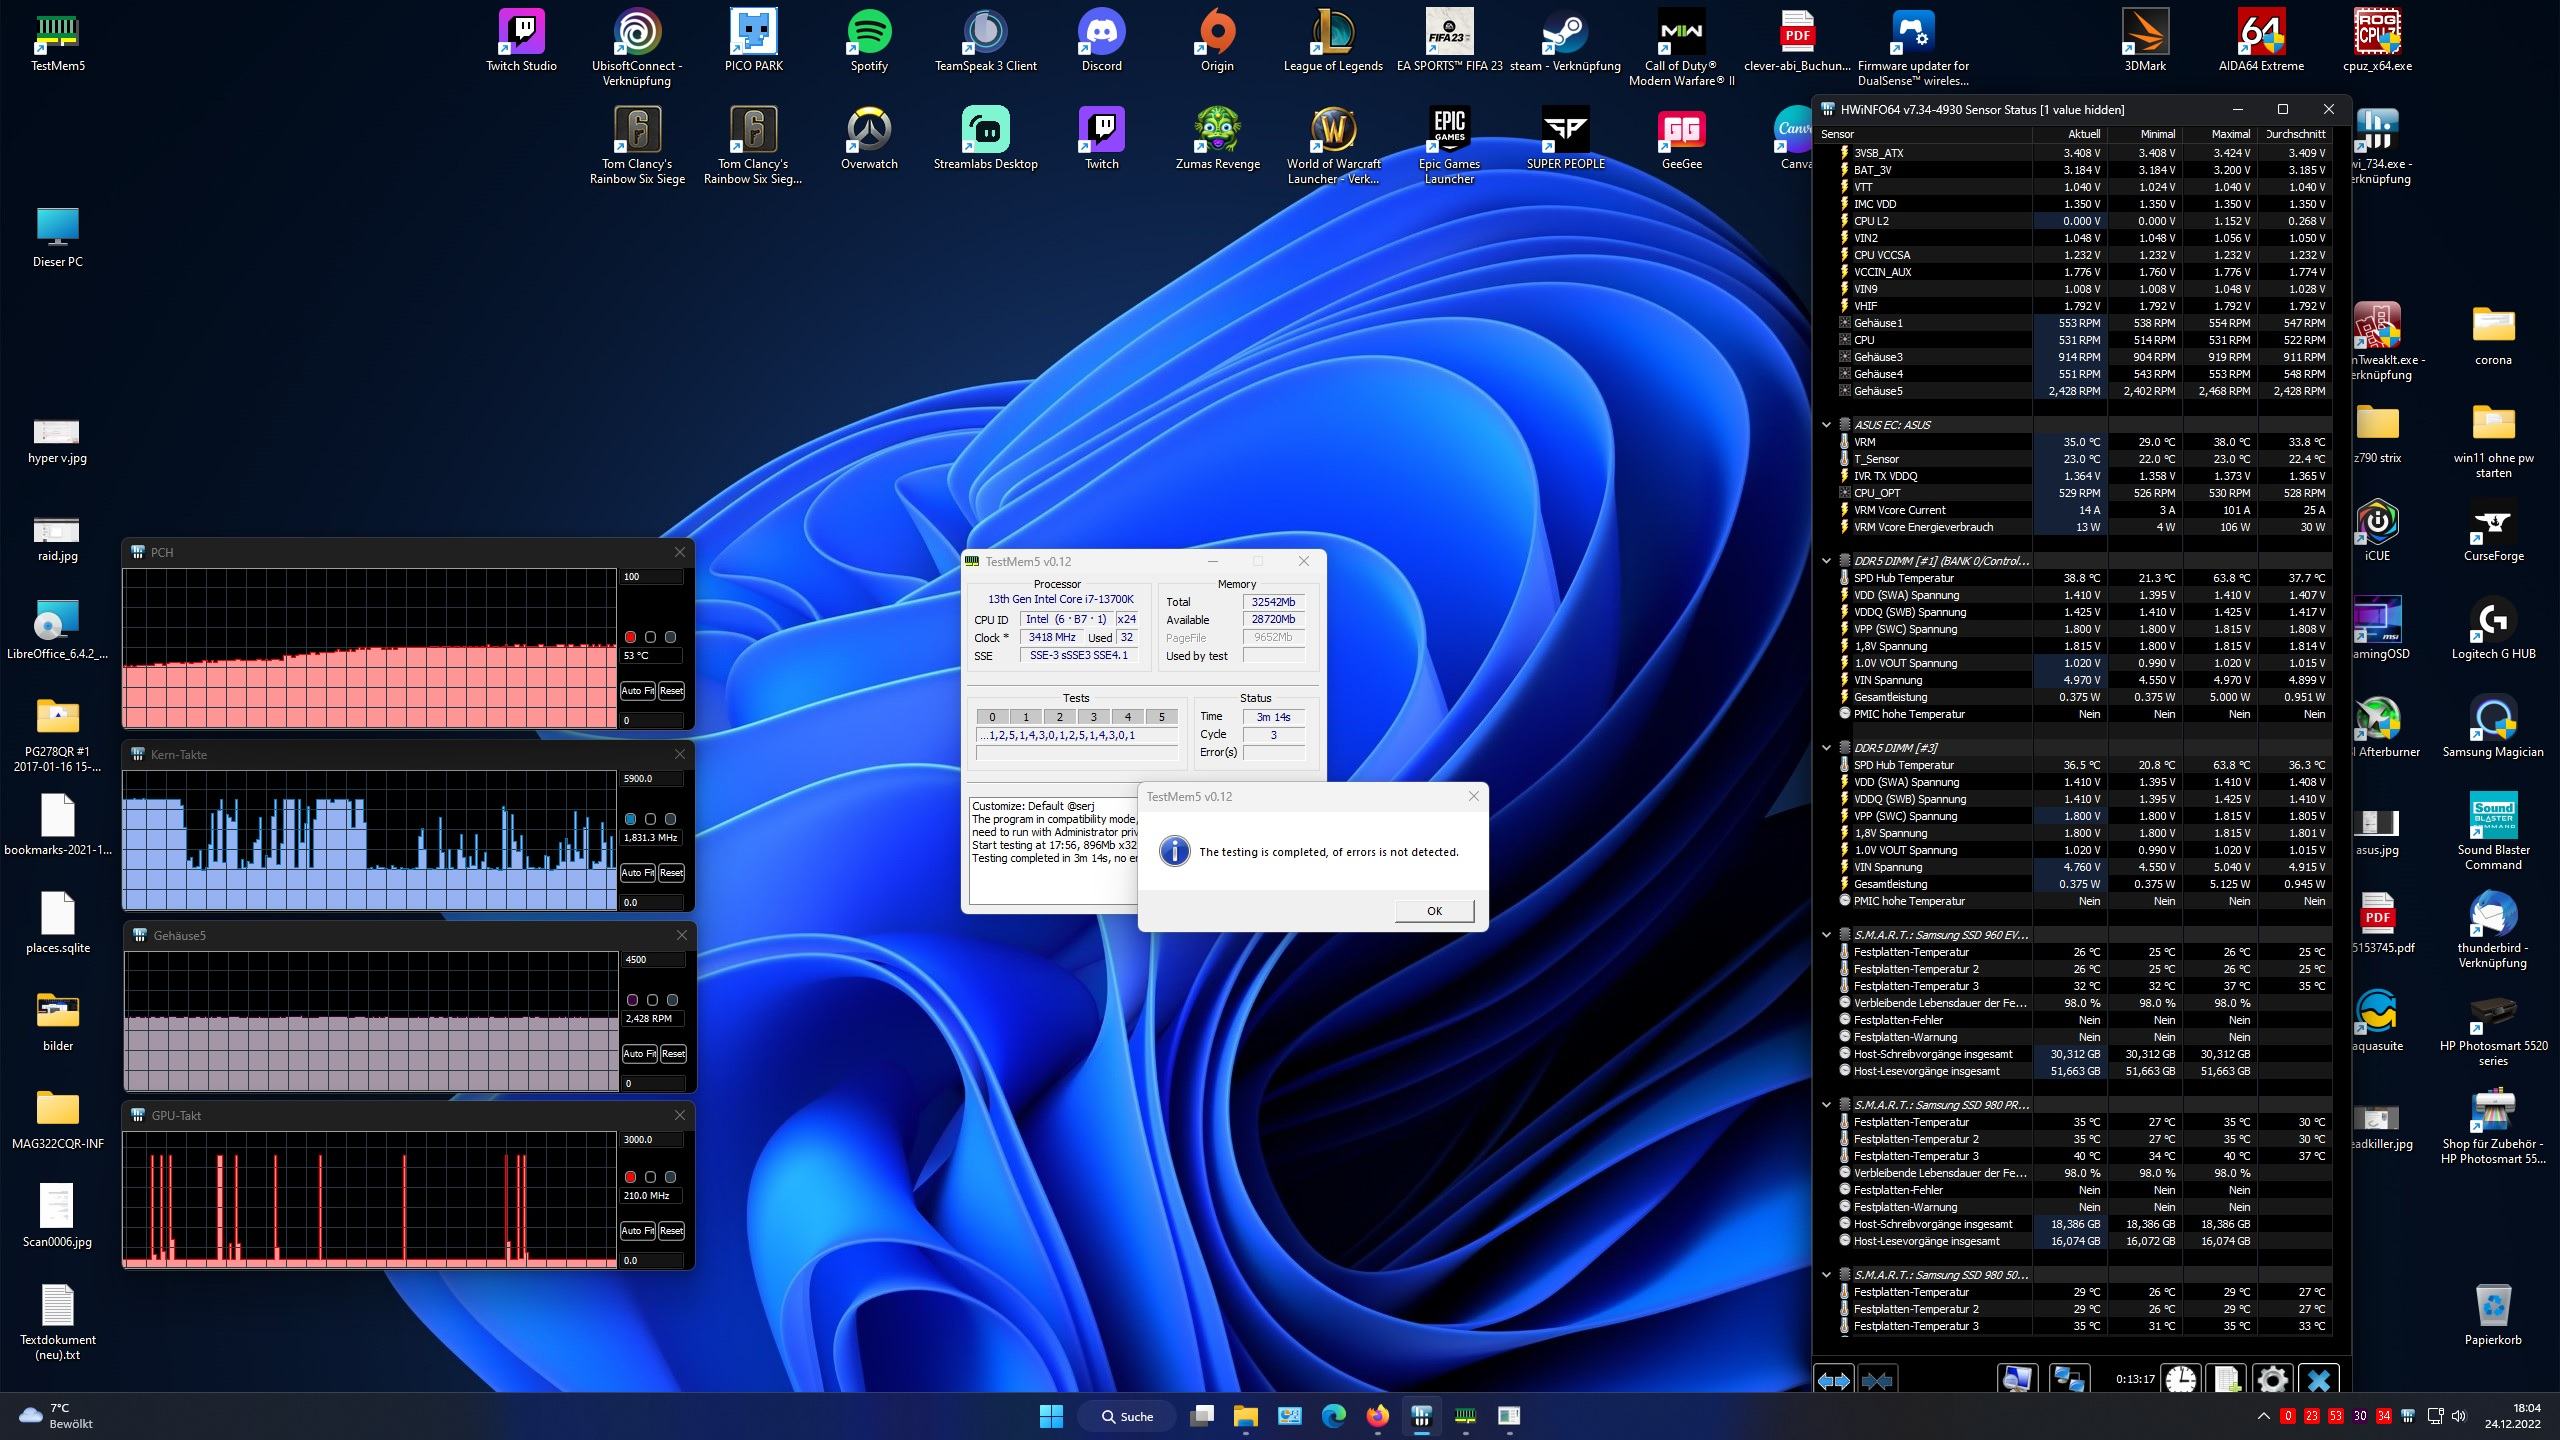
Task: Open Firefox from the taskbar
Action: tap(1377, 1416)
